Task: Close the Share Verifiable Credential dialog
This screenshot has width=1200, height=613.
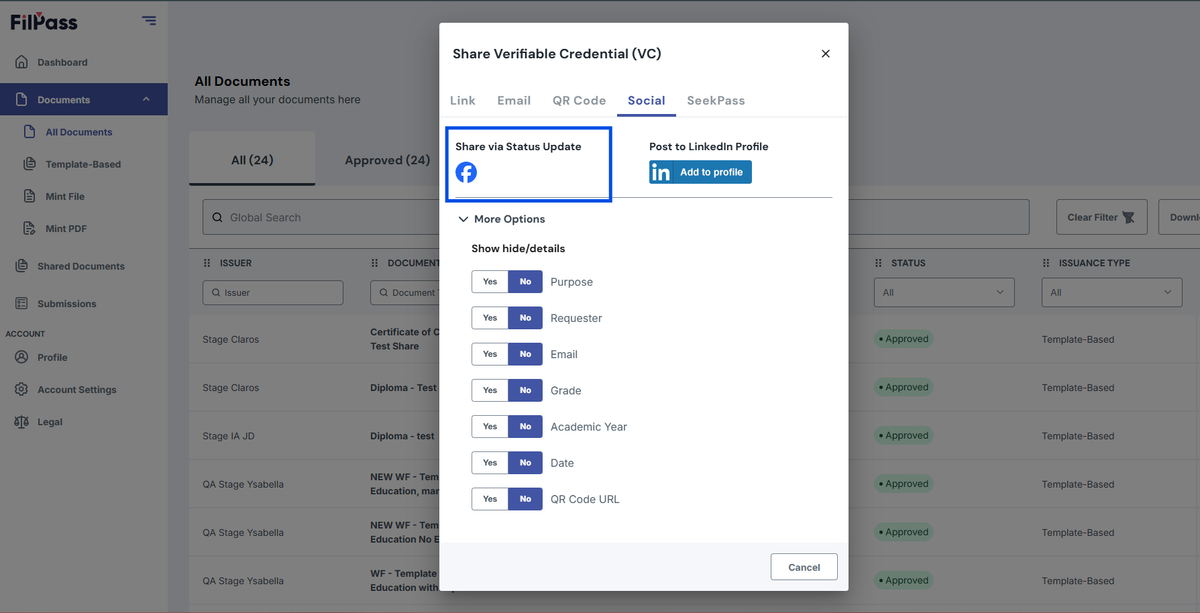Action: 825,54
